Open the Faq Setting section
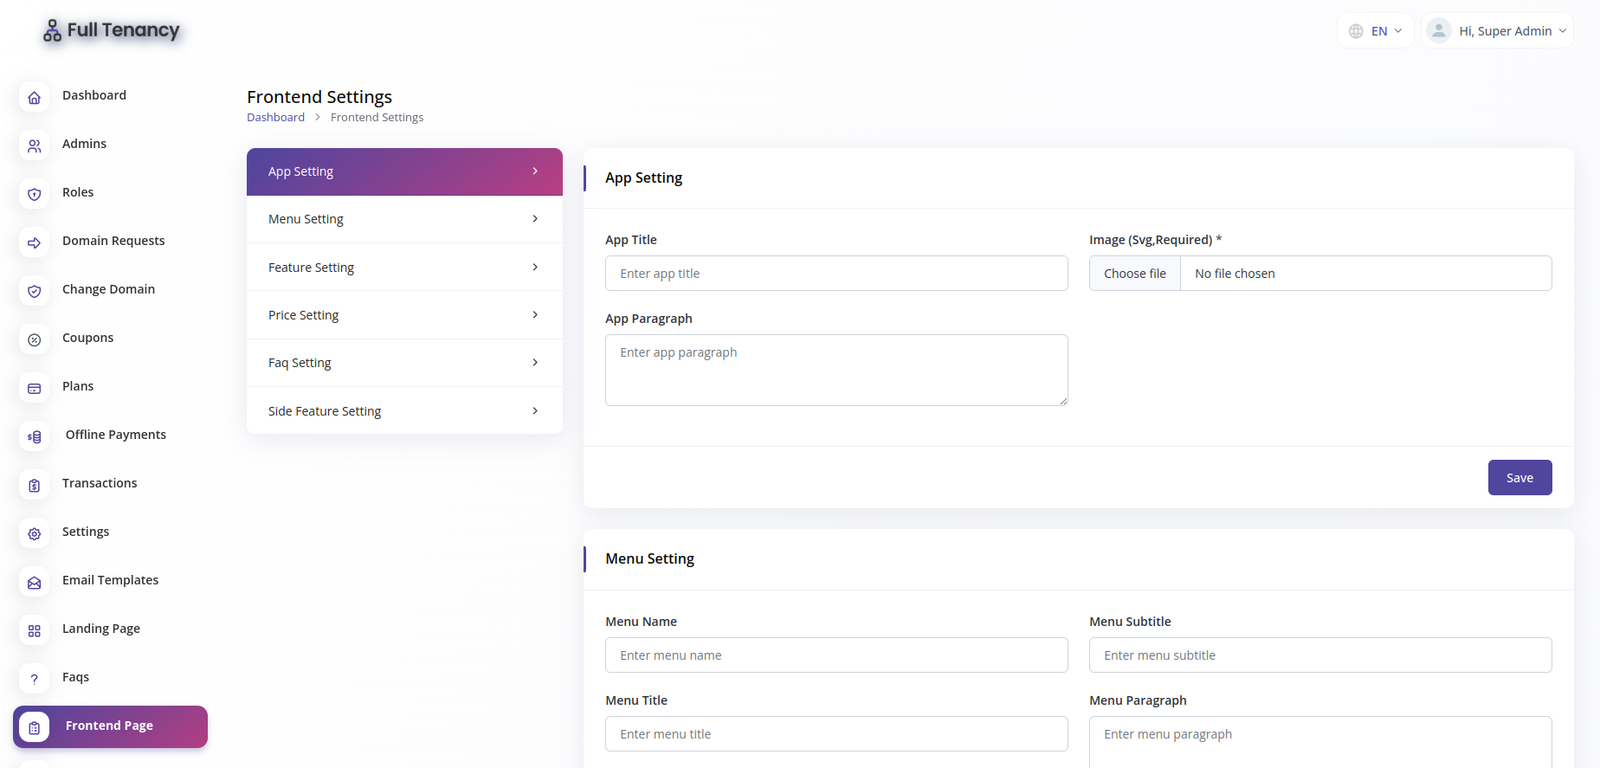The width and height of the screenshot is (1600, 768). [404, 363]
